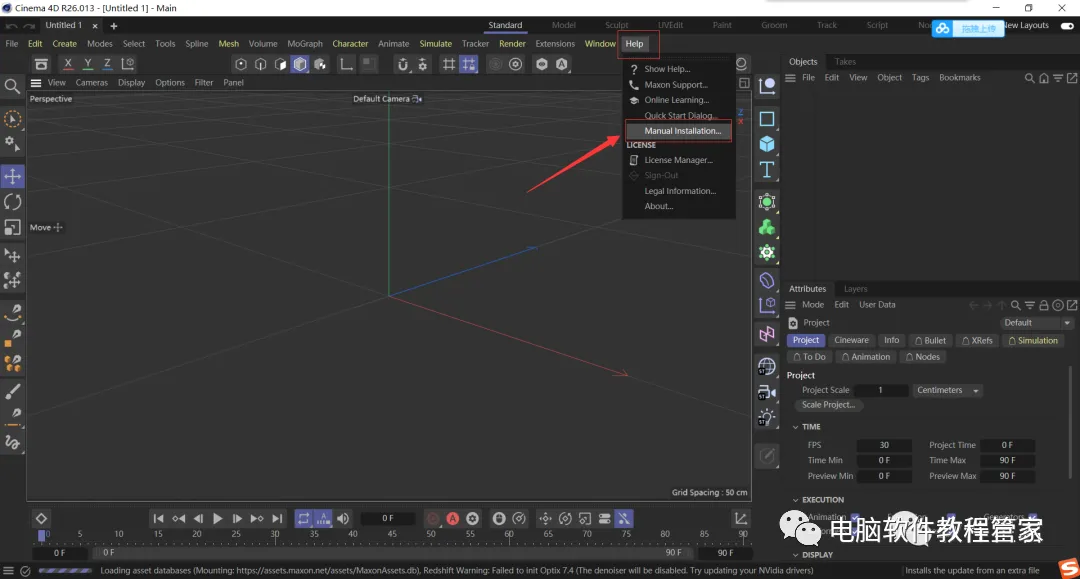Screen dimensions: 1080x579
Task: Click the Time Max field
Action: pyautogui.click(x=1007, y=460)
